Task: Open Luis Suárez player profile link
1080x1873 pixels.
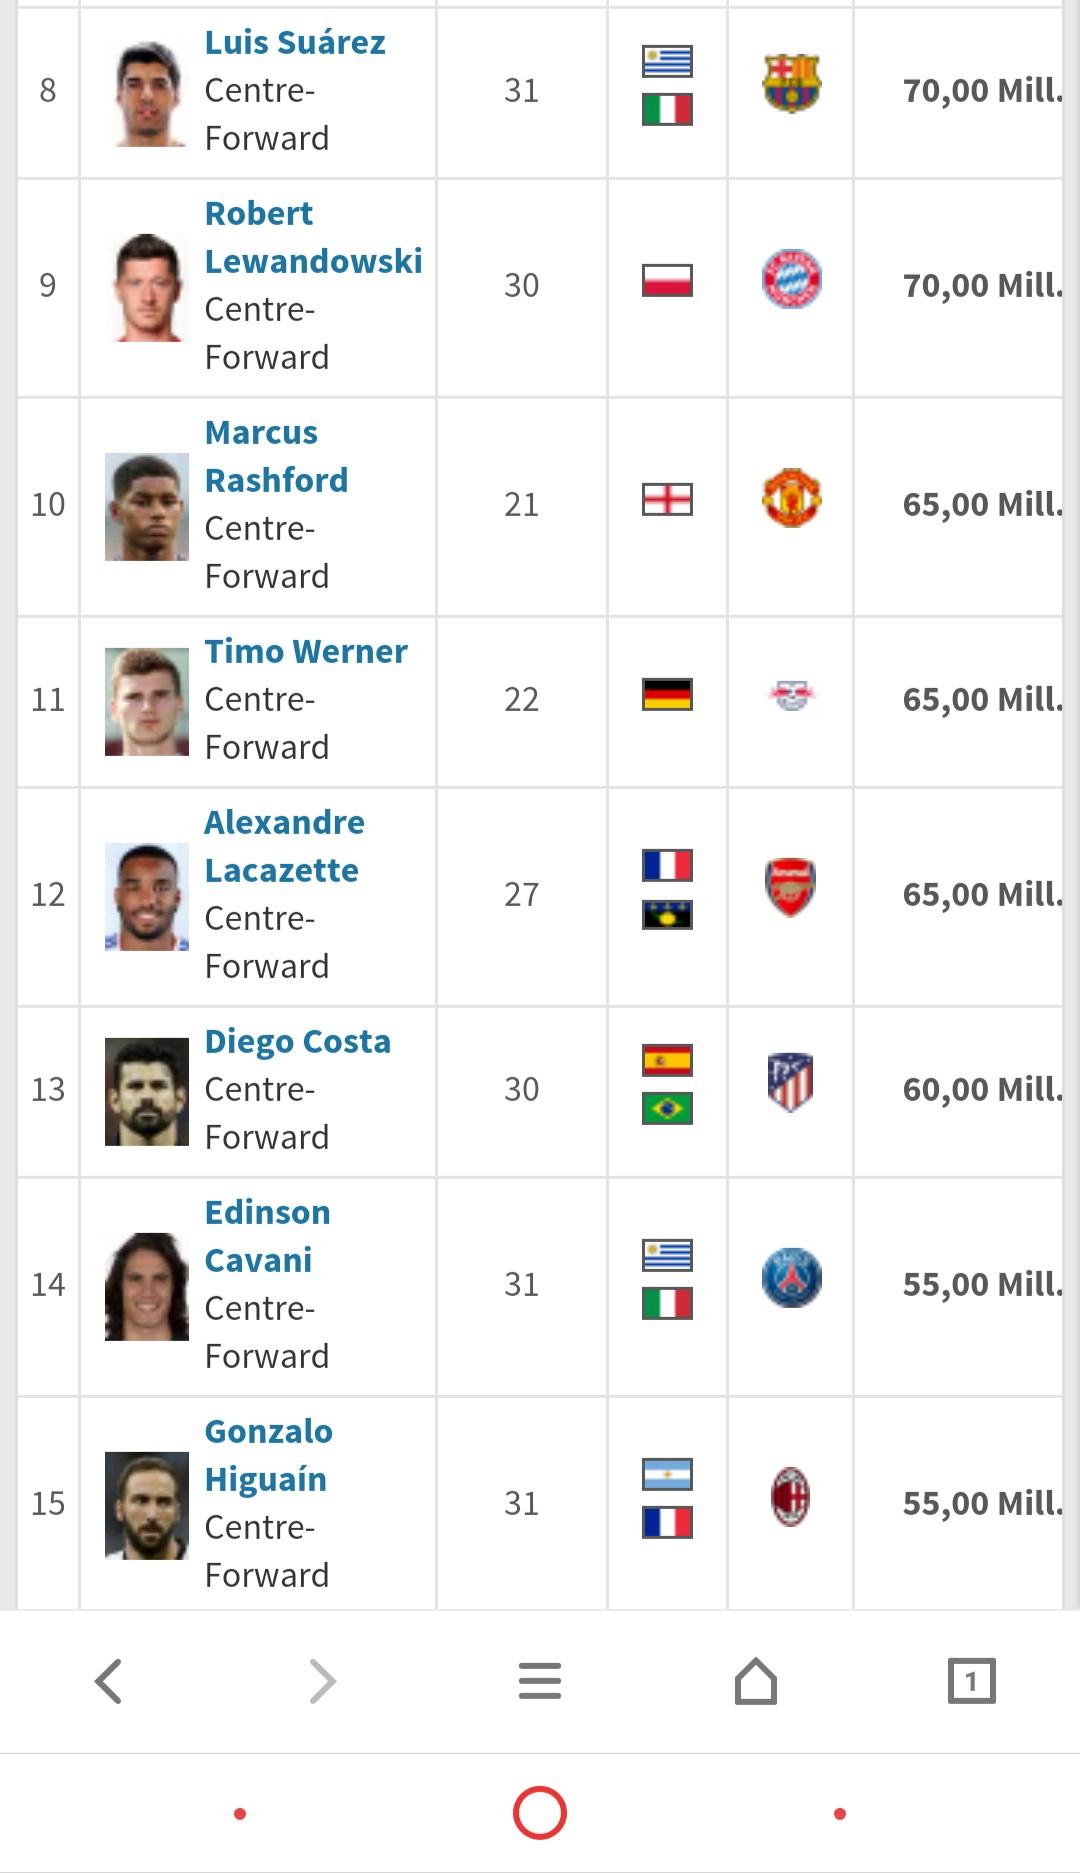Action: [x=295, y=42]
